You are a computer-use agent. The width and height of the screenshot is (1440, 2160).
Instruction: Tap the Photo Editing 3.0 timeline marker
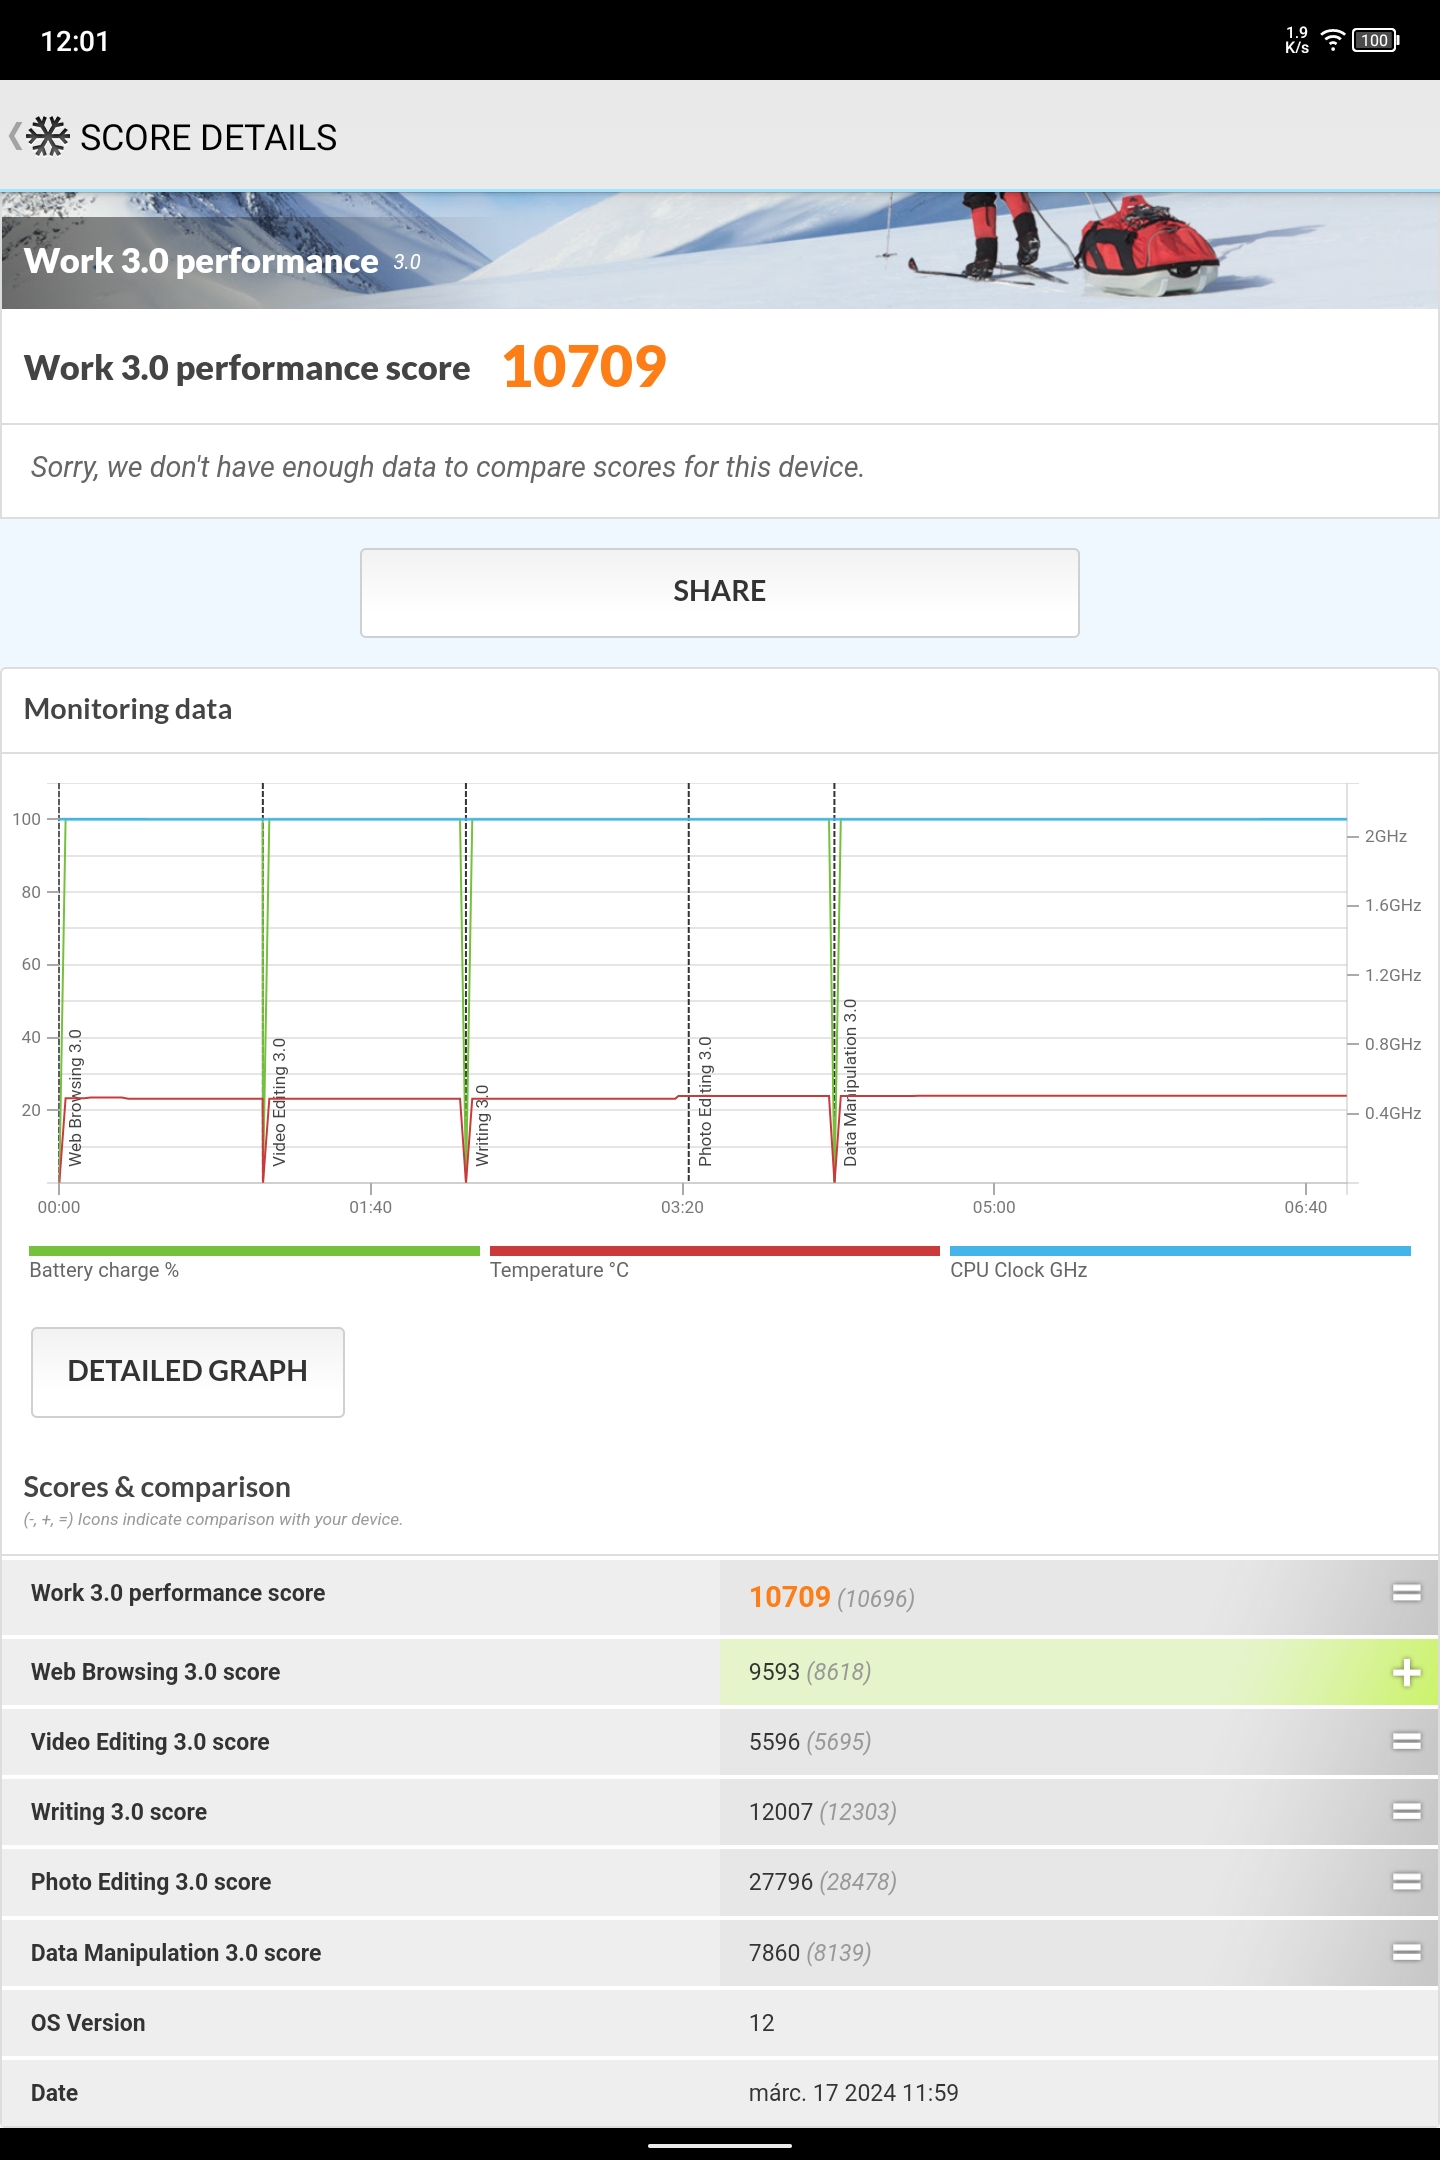[x=705, y=1102]
